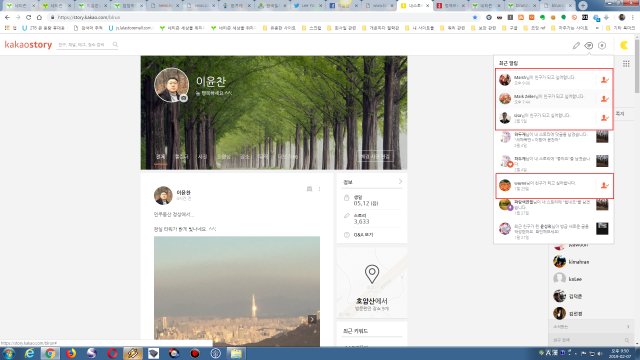The image size is (640, 360).
Task: Click the bookmark icon on the post
Action: (309, 189)
